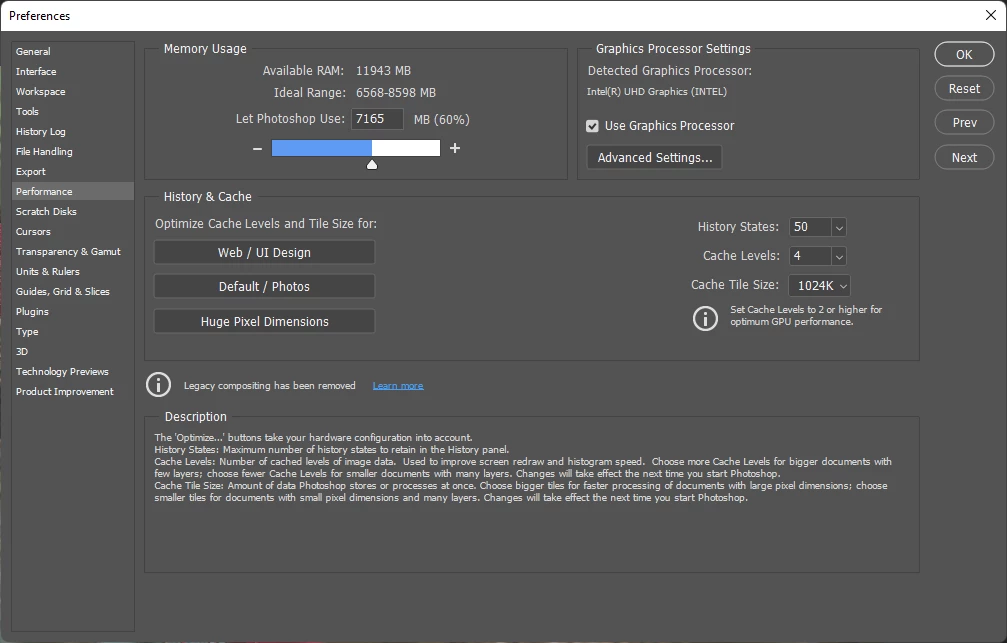Open Plugins preferences
This screenshot has height=643, width=1007.
[x=72, y=312]
